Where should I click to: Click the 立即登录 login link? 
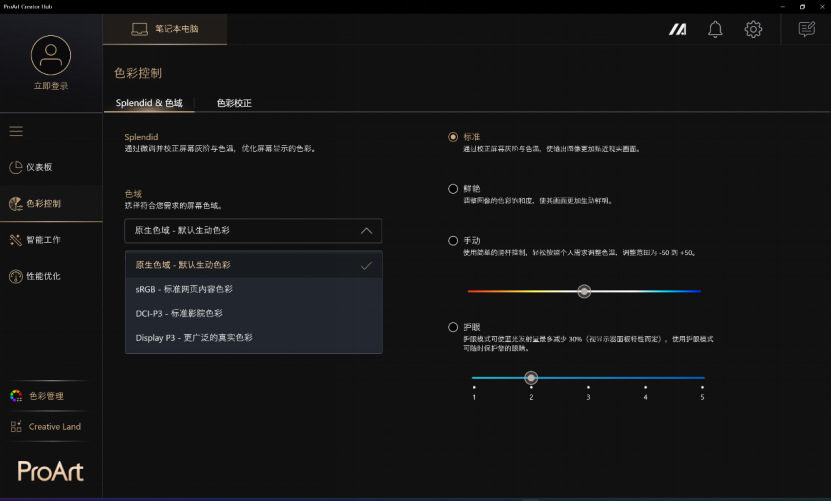pyautogui.click(x=51, y=86)
